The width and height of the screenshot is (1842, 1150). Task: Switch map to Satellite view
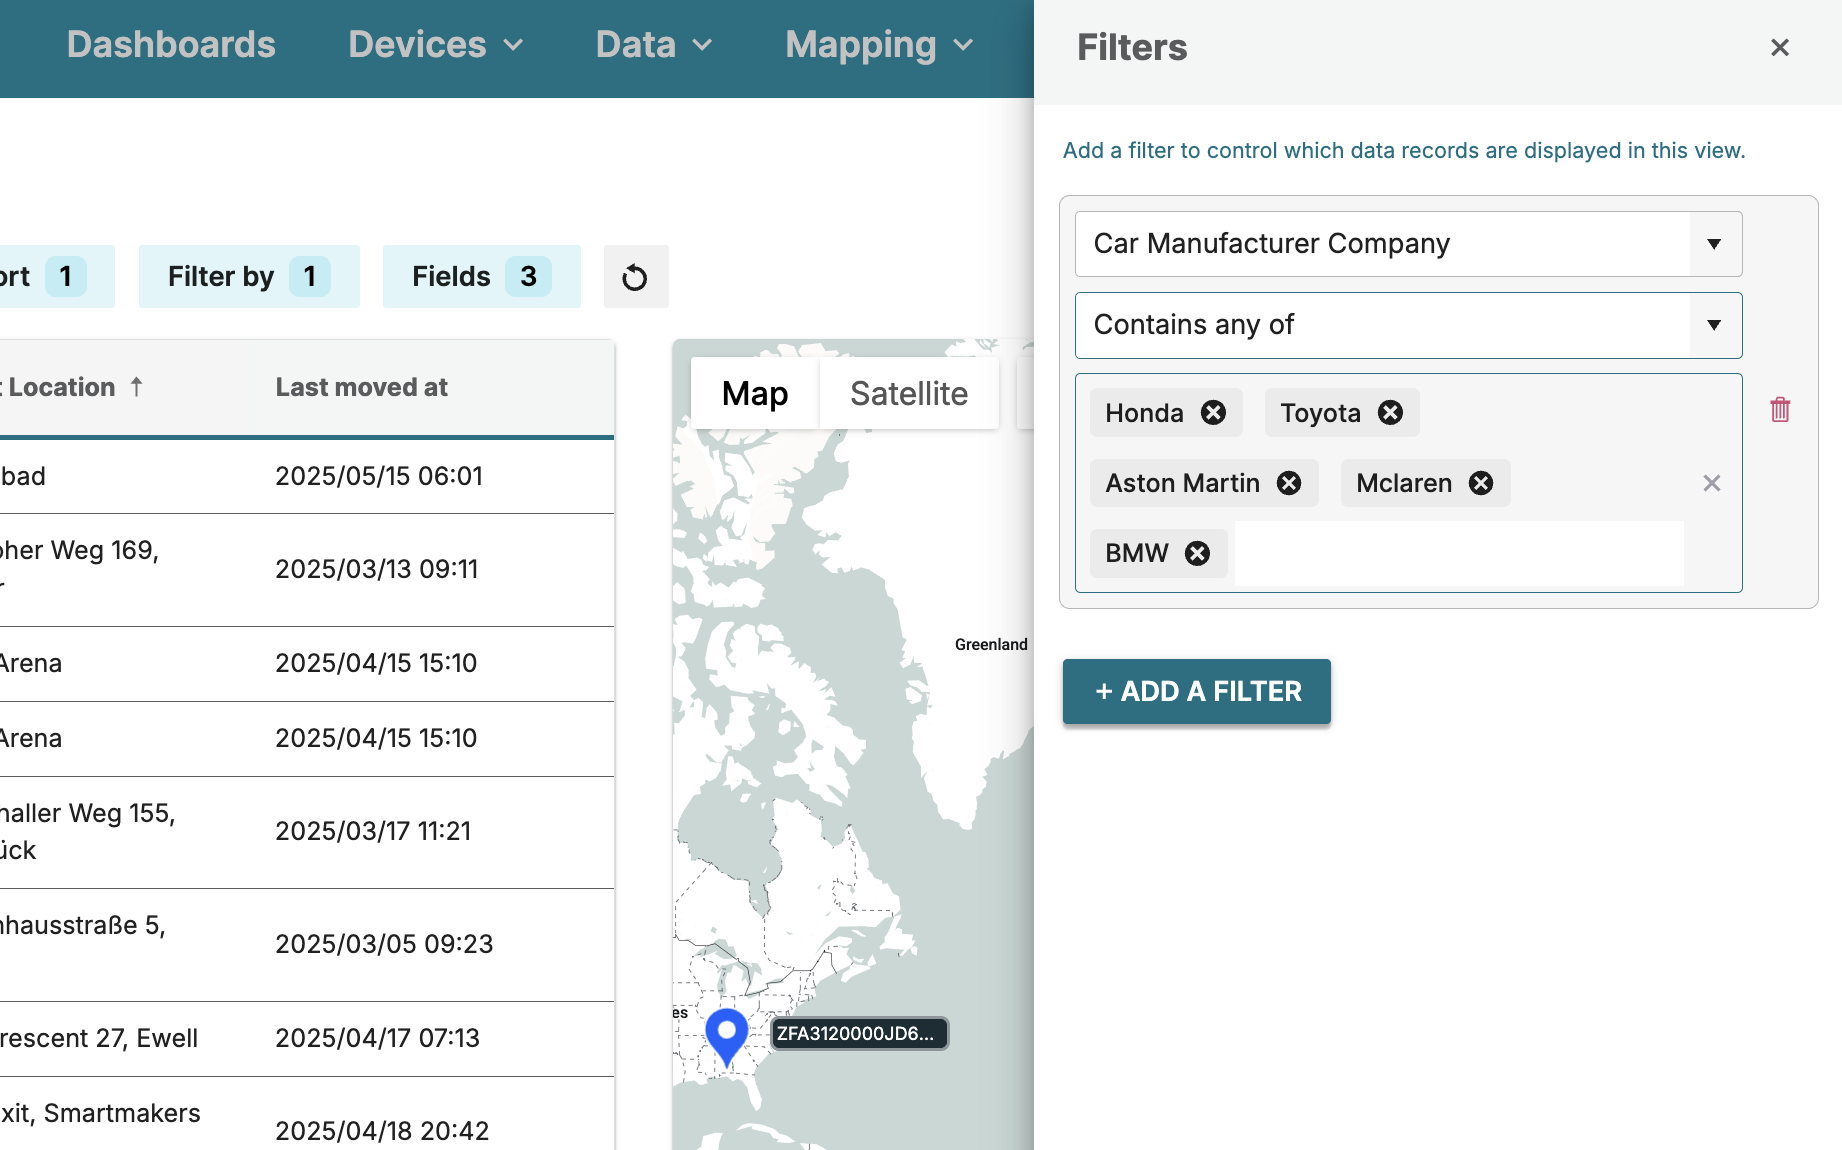pyautogui.click(x=908, y=394)
